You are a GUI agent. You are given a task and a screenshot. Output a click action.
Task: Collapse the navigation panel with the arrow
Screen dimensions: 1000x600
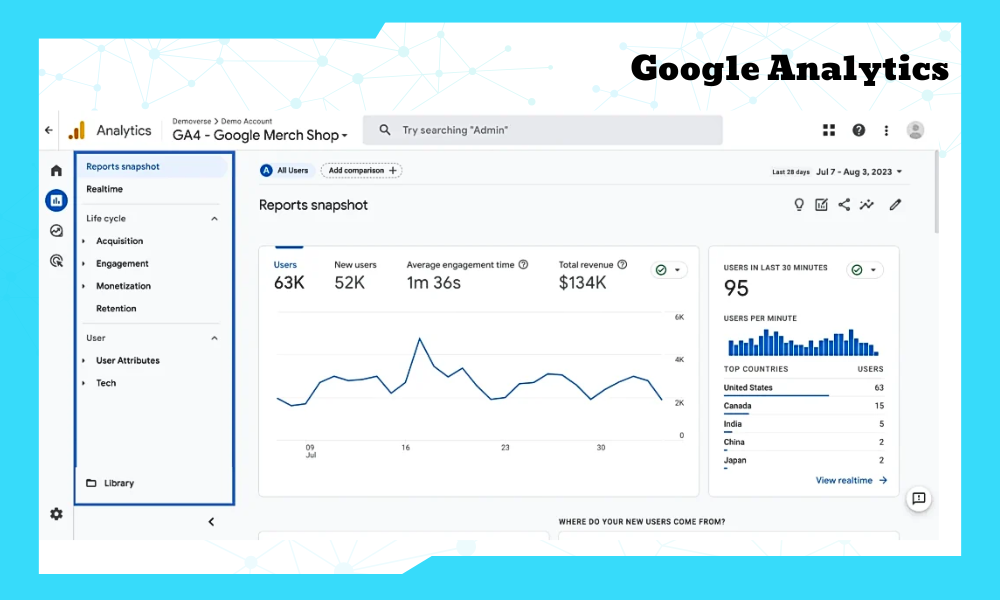(x=211, y=521)
